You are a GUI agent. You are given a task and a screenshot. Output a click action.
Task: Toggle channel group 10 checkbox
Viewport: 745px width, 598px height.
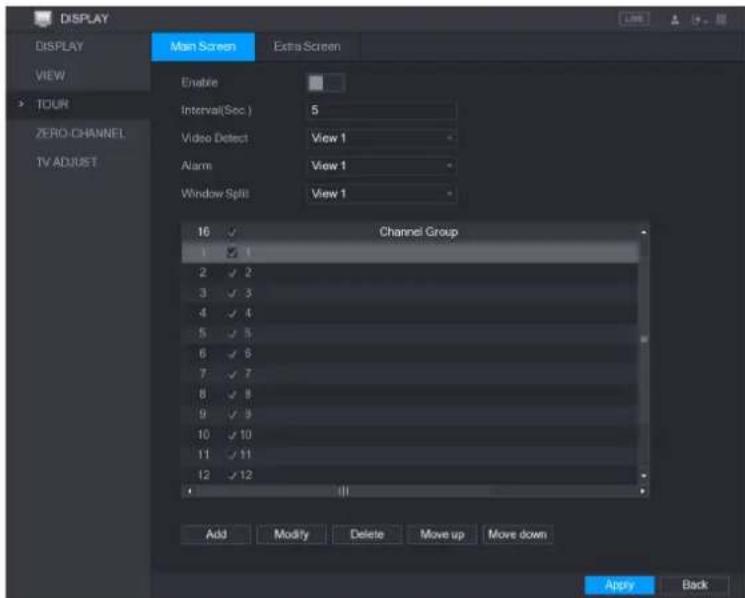coord(232,435)
